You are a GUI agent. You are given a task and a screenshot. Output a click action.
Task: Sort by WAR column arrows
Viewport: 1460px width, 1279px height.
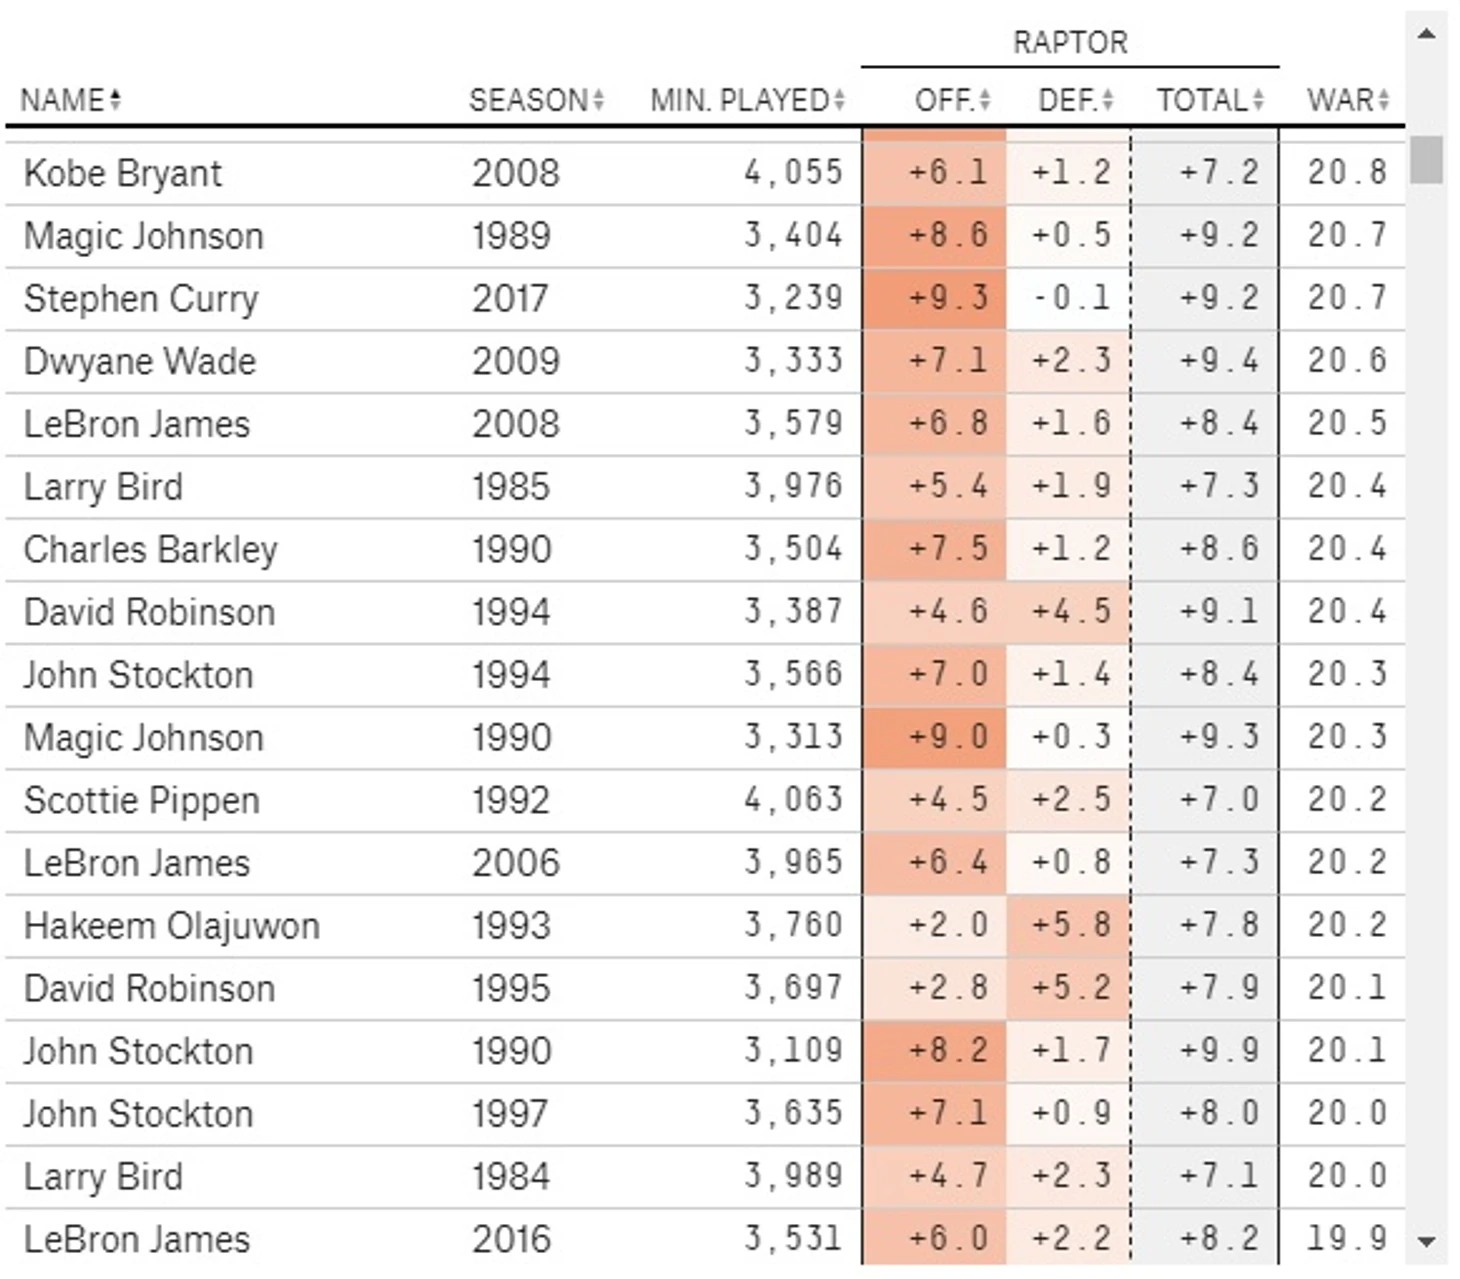click(x=1384, y=100)
